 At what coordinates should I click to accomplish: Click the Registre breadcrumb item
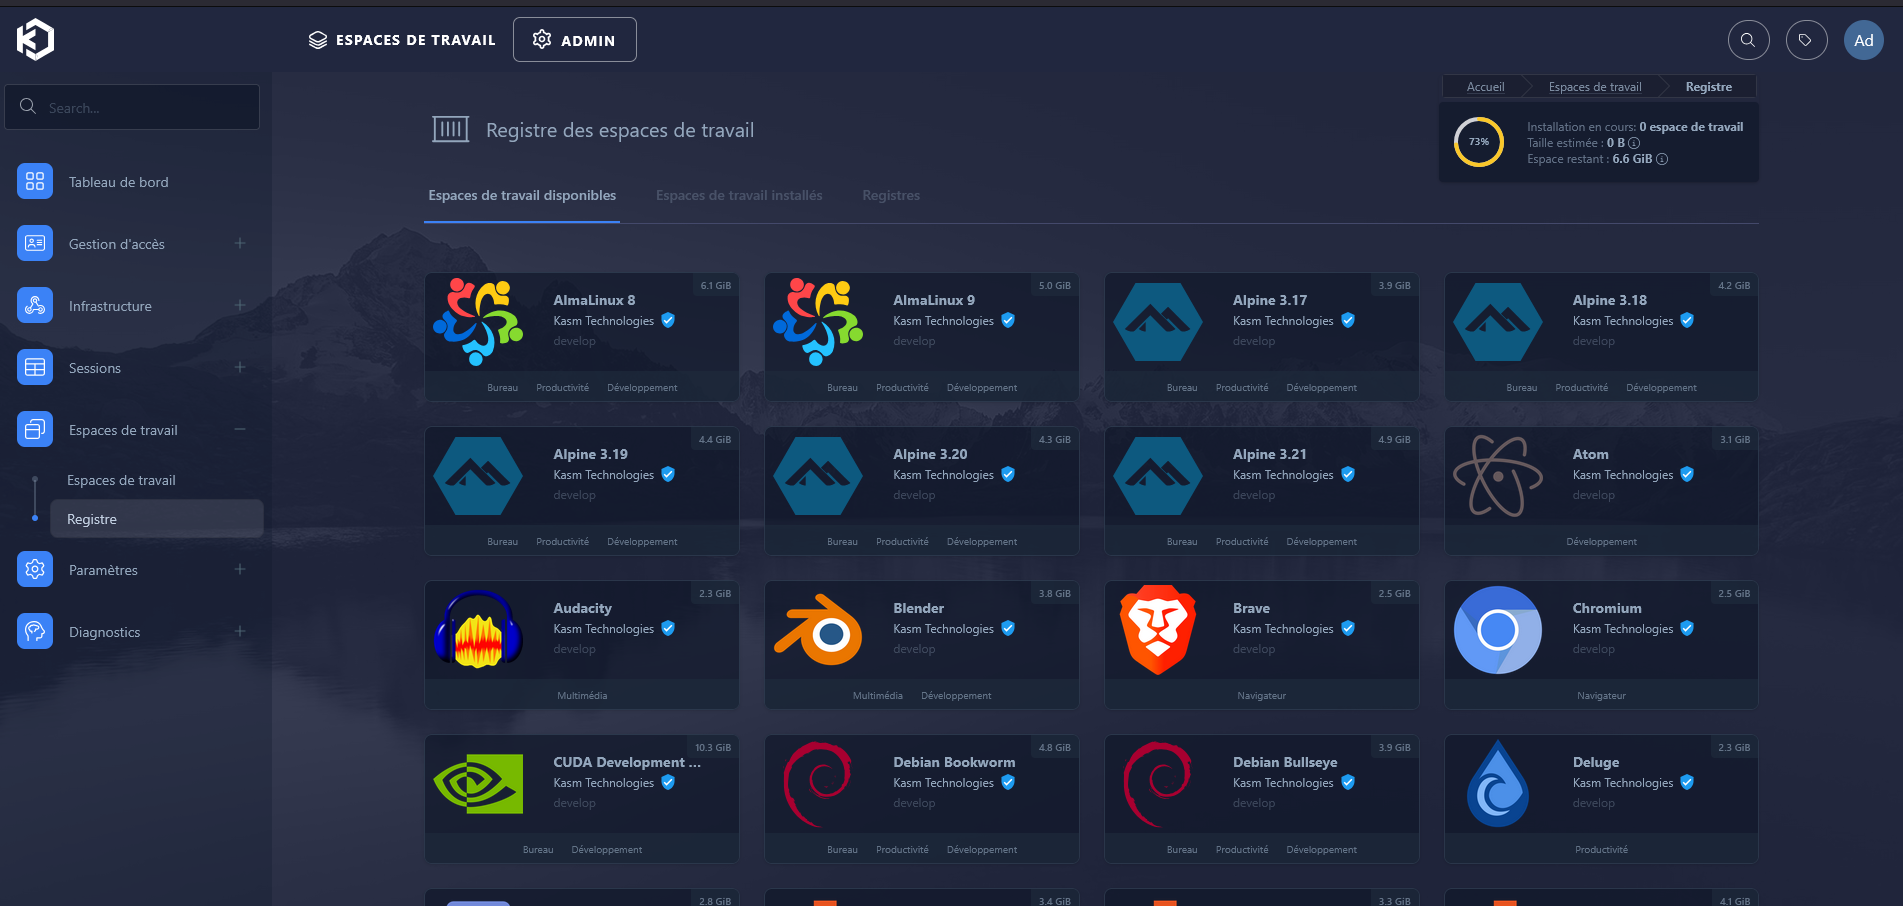[x=1708, y=87]
